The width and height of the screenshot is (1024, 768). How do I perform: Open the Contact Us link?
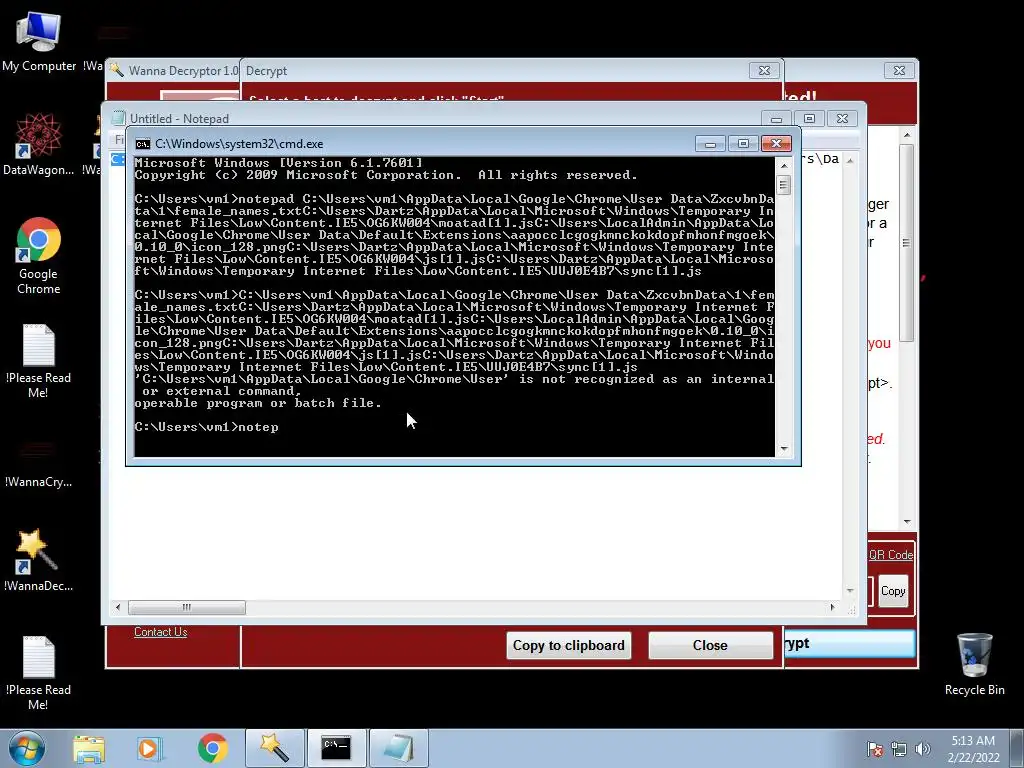click(x=161, y=632)
